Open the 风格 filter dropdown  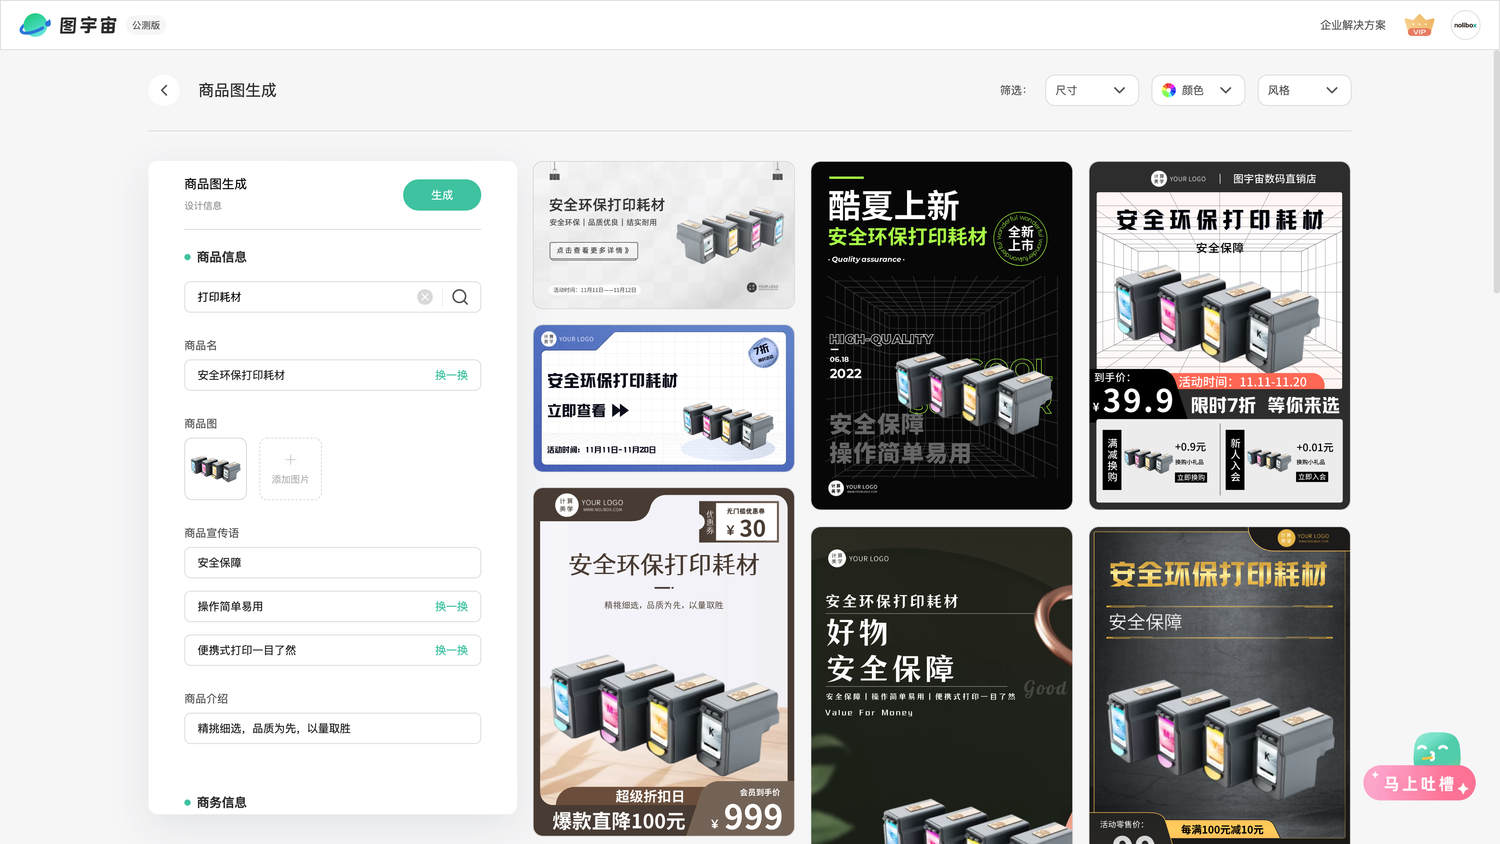pos(1304,90)
